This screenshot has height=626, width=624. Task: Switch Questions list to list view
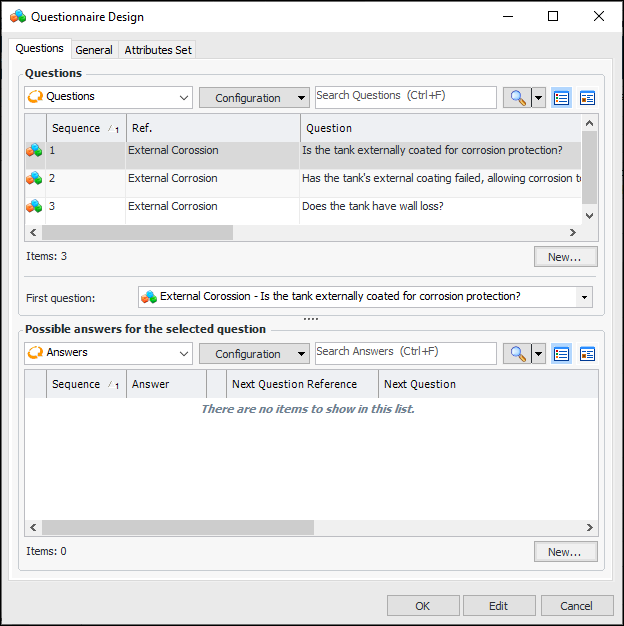561,98
